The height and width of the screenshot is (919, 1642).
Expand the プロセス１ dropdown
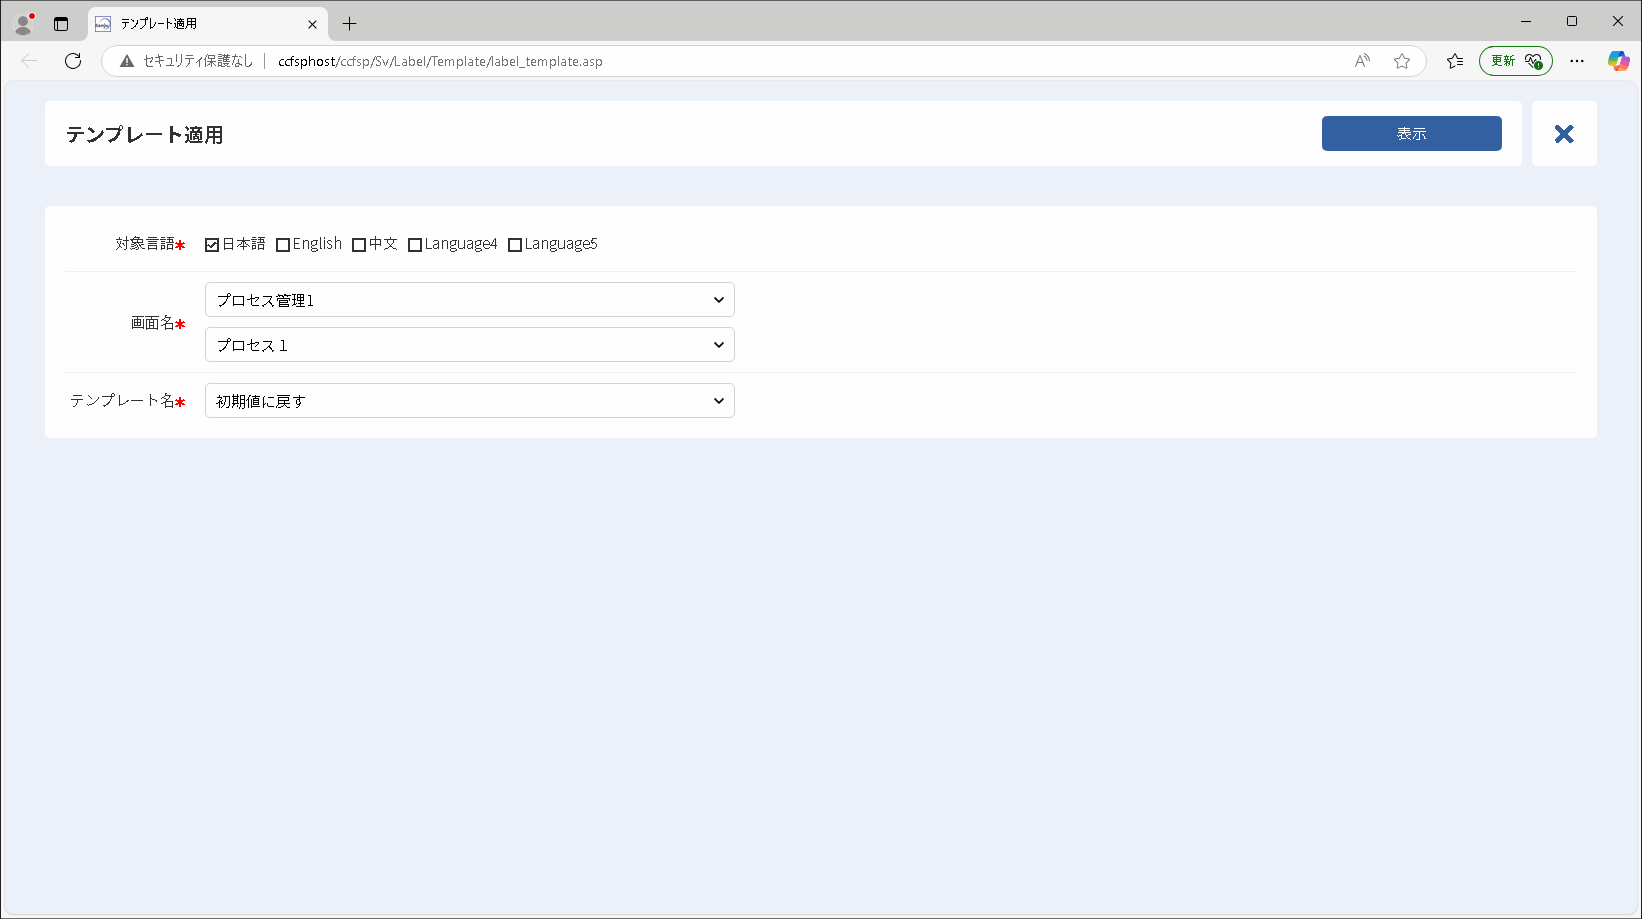[x=470, y=345]
